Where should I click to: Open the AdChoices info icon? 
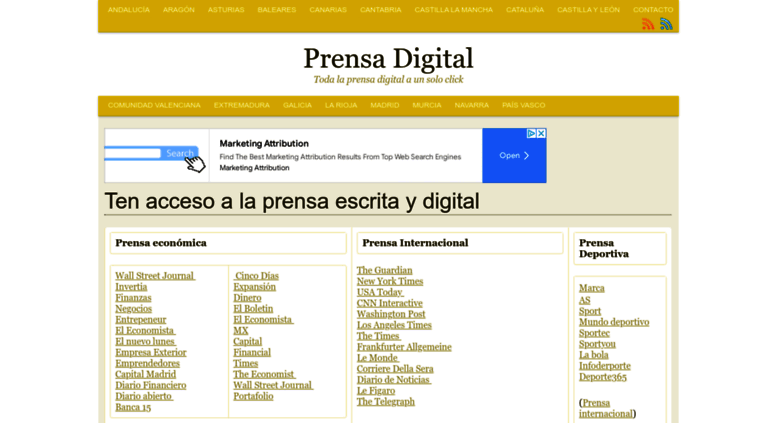click(531, 133)
